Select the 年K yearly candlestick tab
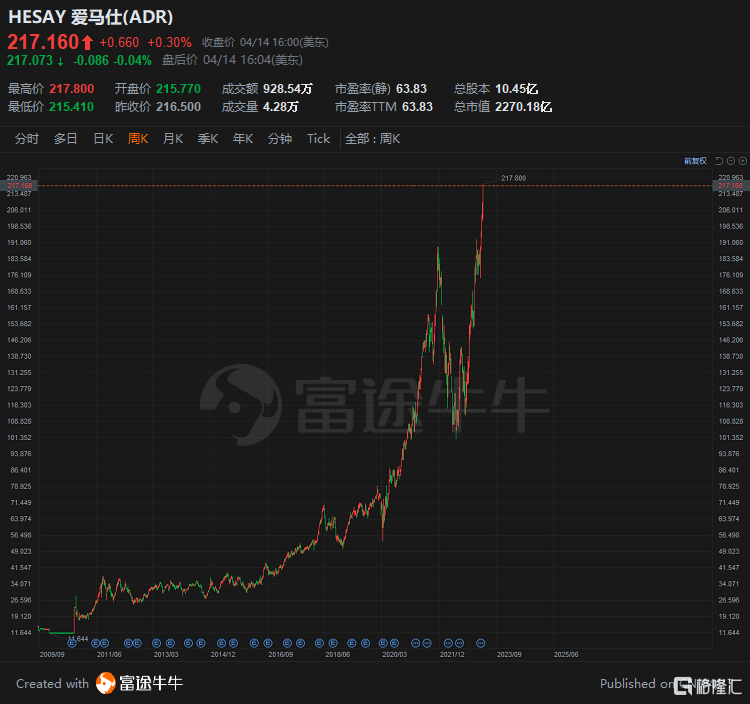The height and width of the screenshot is (704, 750). pyautogui.click(x=243, y=139)
